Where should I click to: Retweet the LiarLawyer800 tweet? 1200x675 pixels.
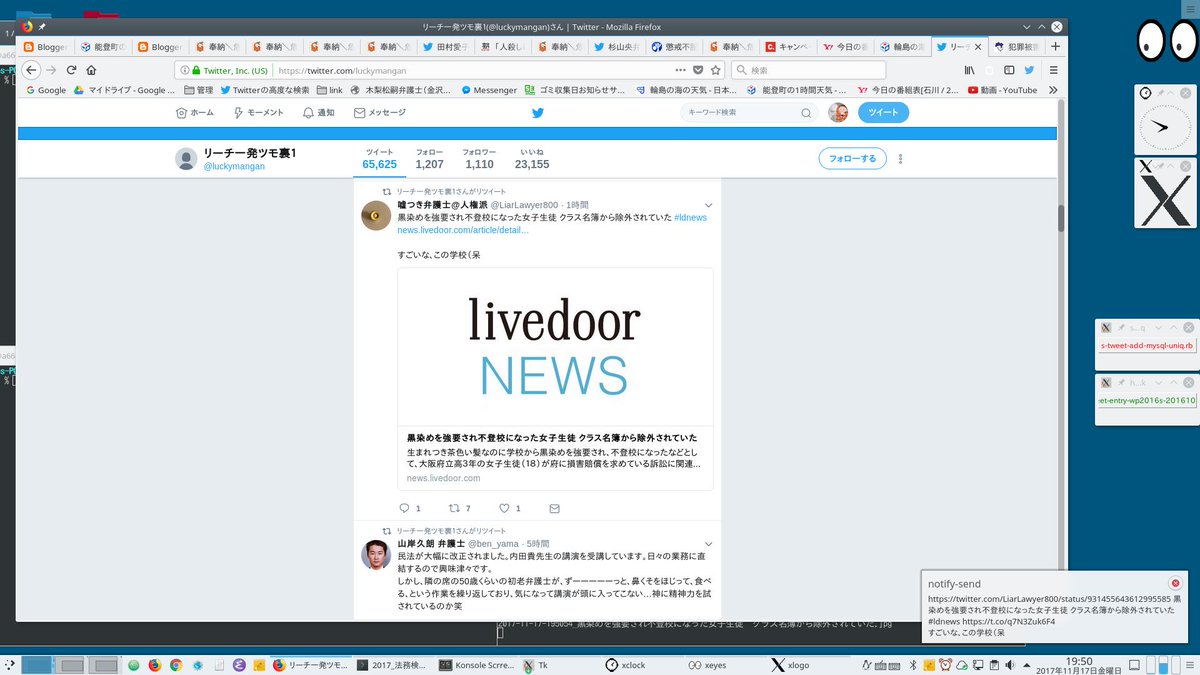[452, 508]
